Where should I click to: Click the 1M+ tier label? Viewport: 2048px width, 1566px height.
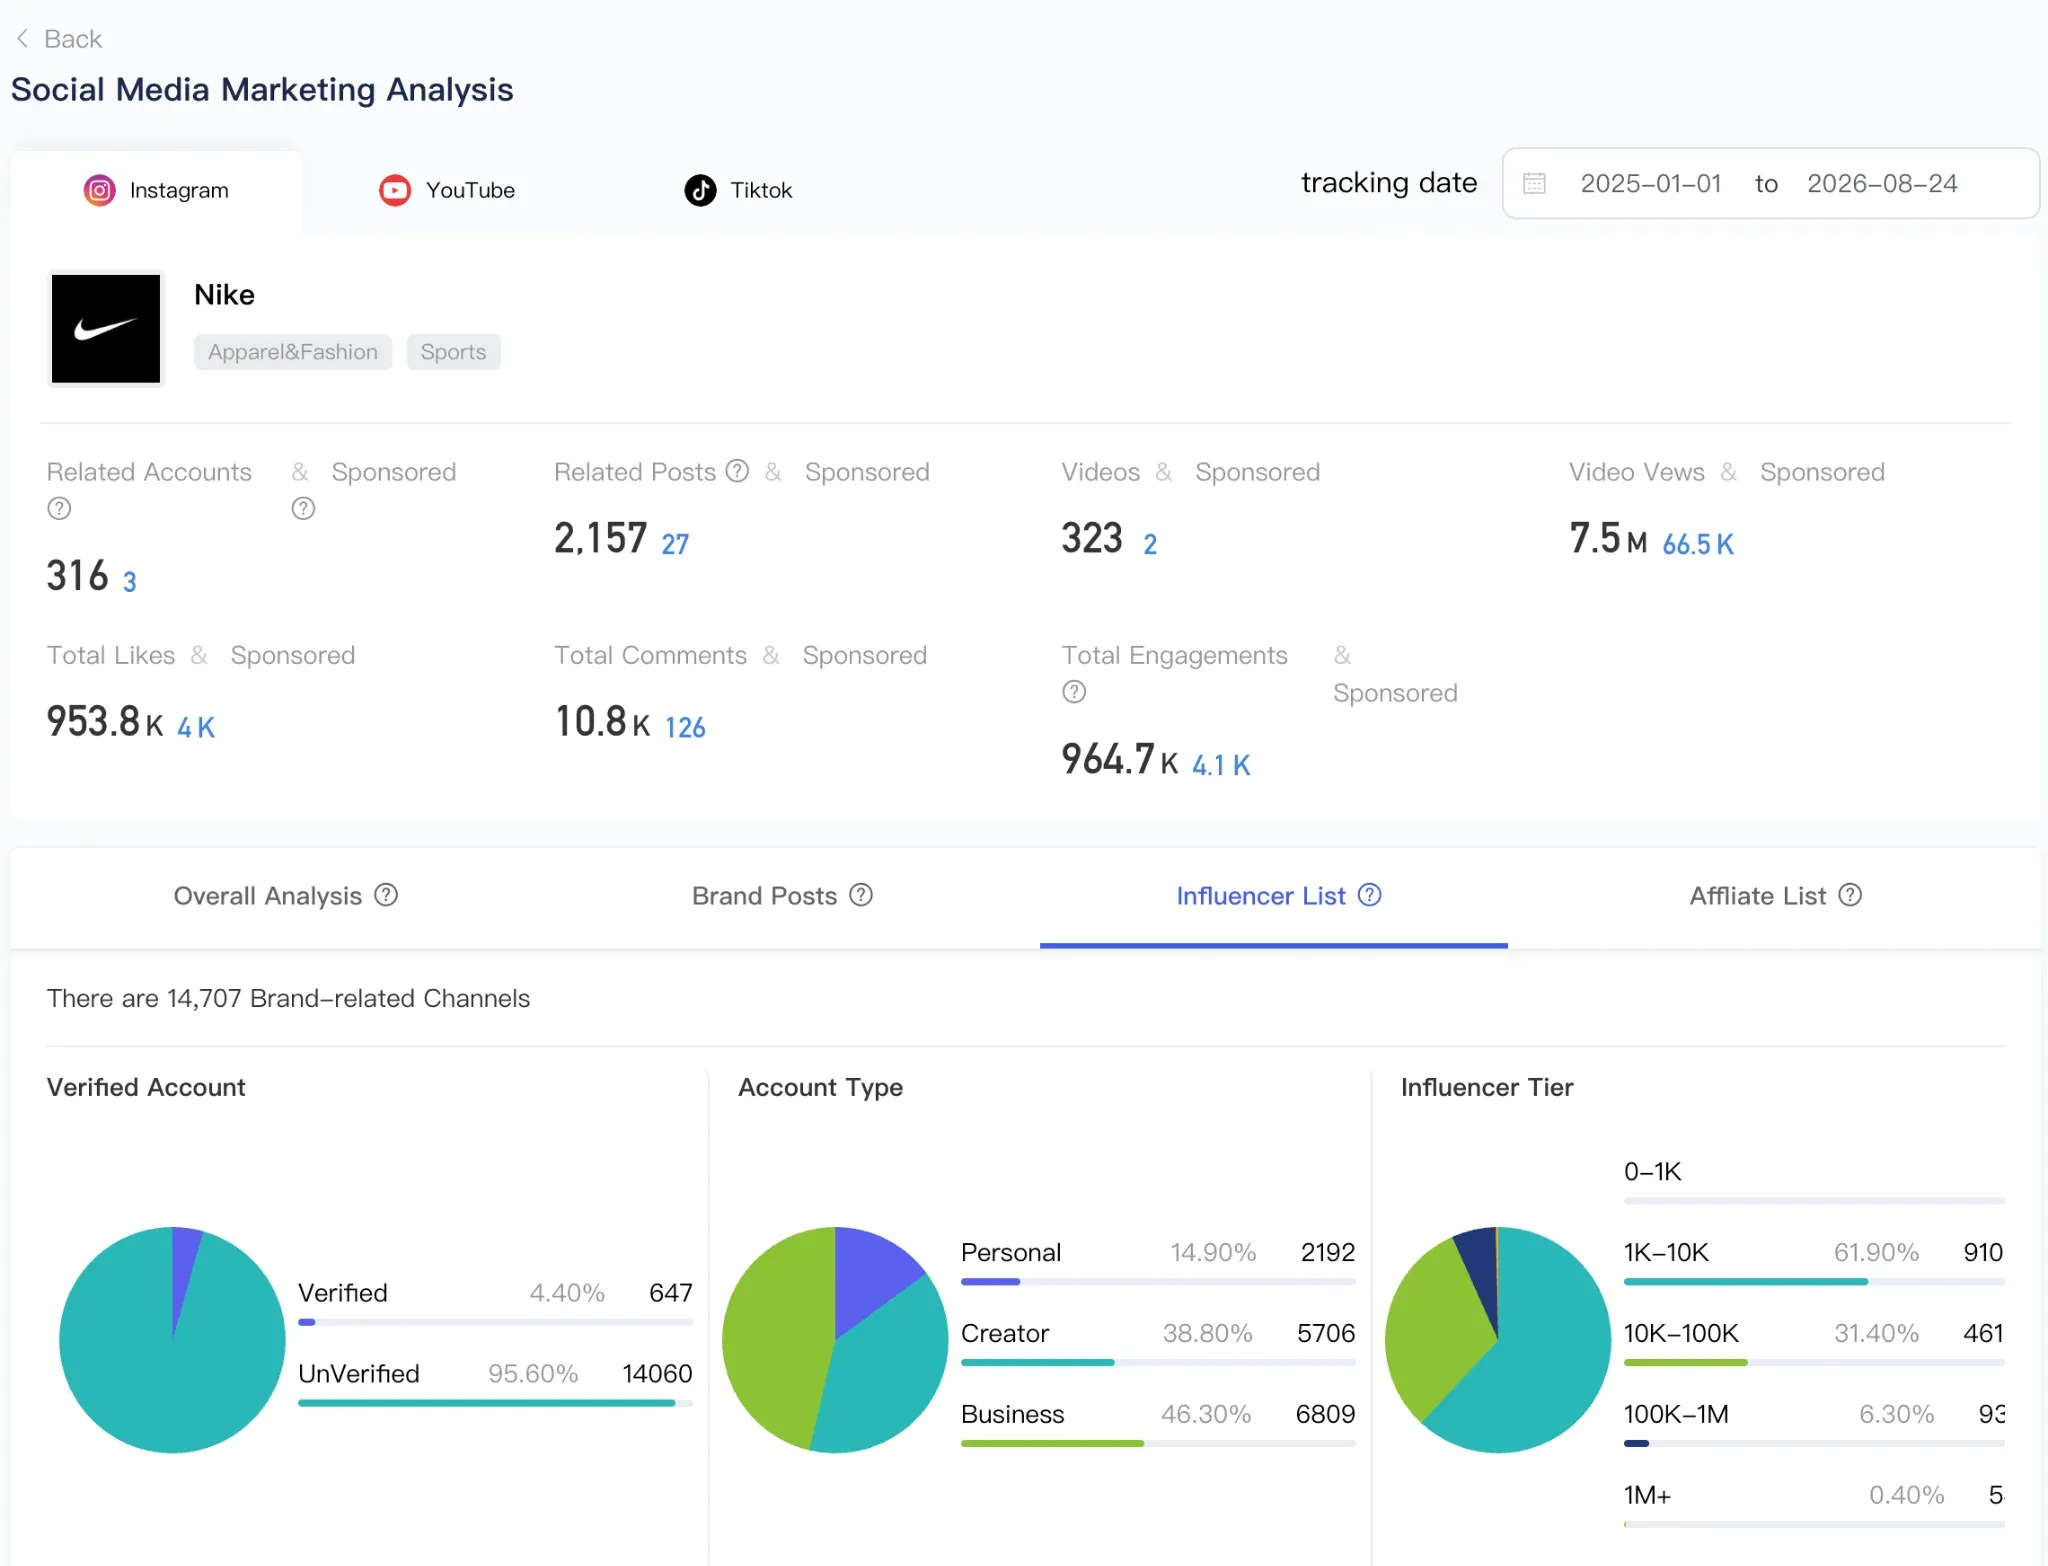tap(1648, 1495)
